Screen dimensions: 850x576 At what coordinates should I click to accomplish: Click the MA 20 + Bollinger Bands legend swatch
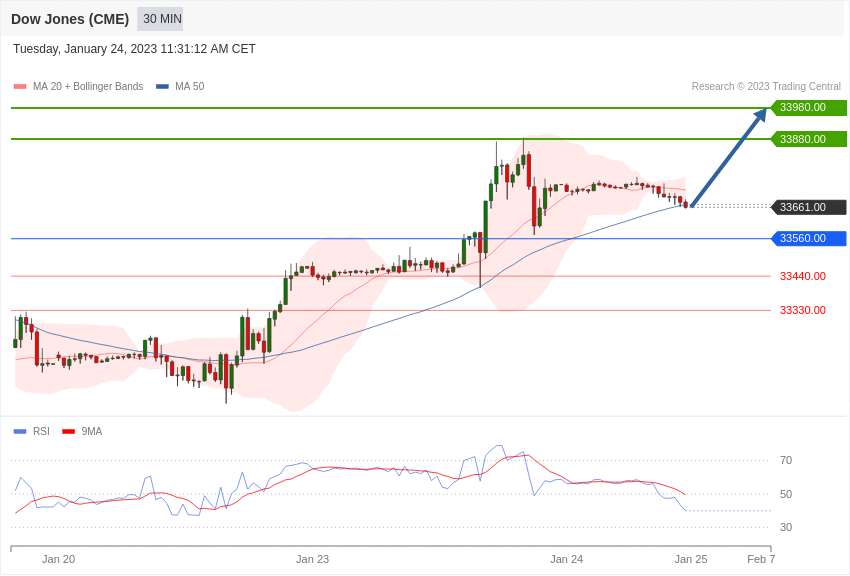(20, 87)
